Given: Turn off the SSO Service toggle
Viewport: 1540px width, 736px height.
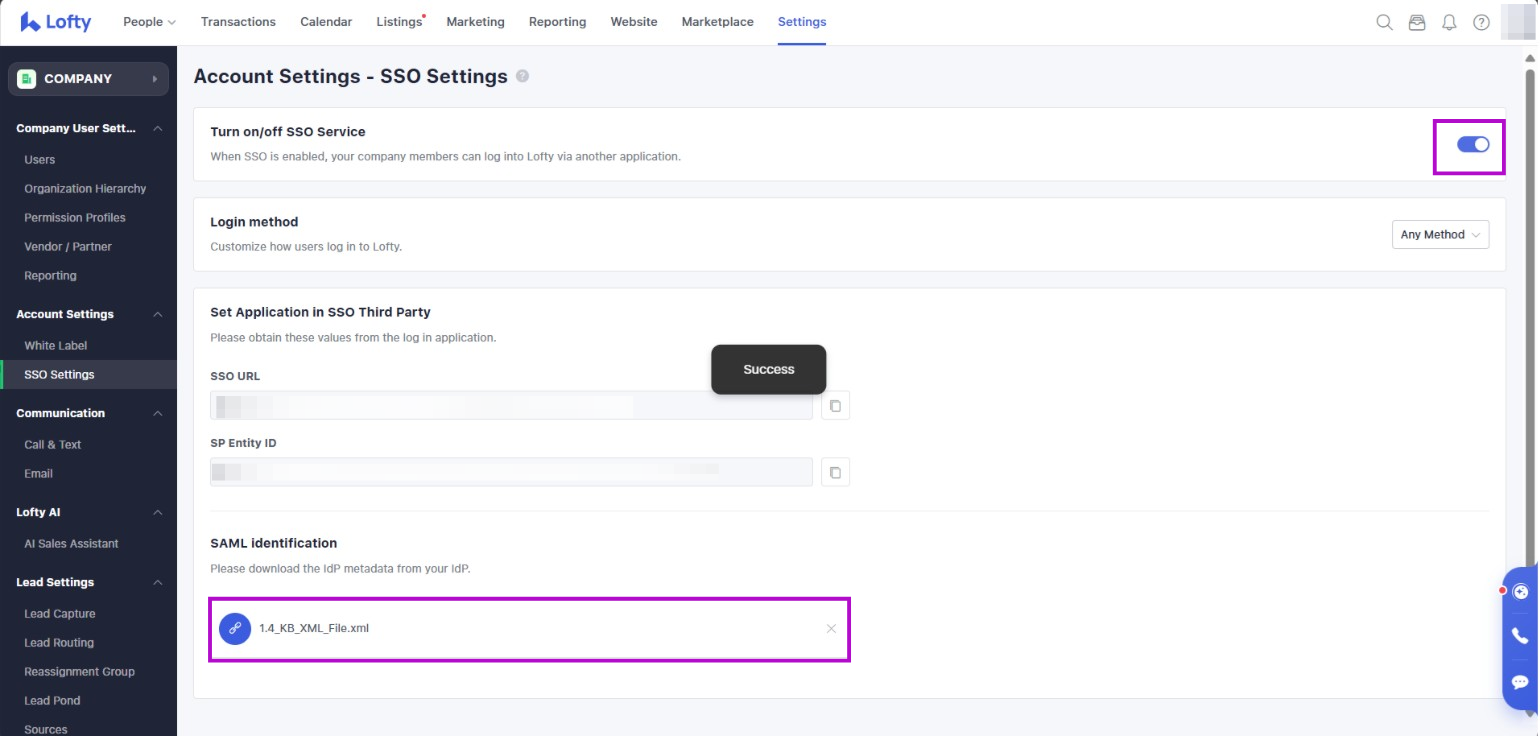Looking at the screenshot, I should pyautogui.click(x=1472, y=145).
